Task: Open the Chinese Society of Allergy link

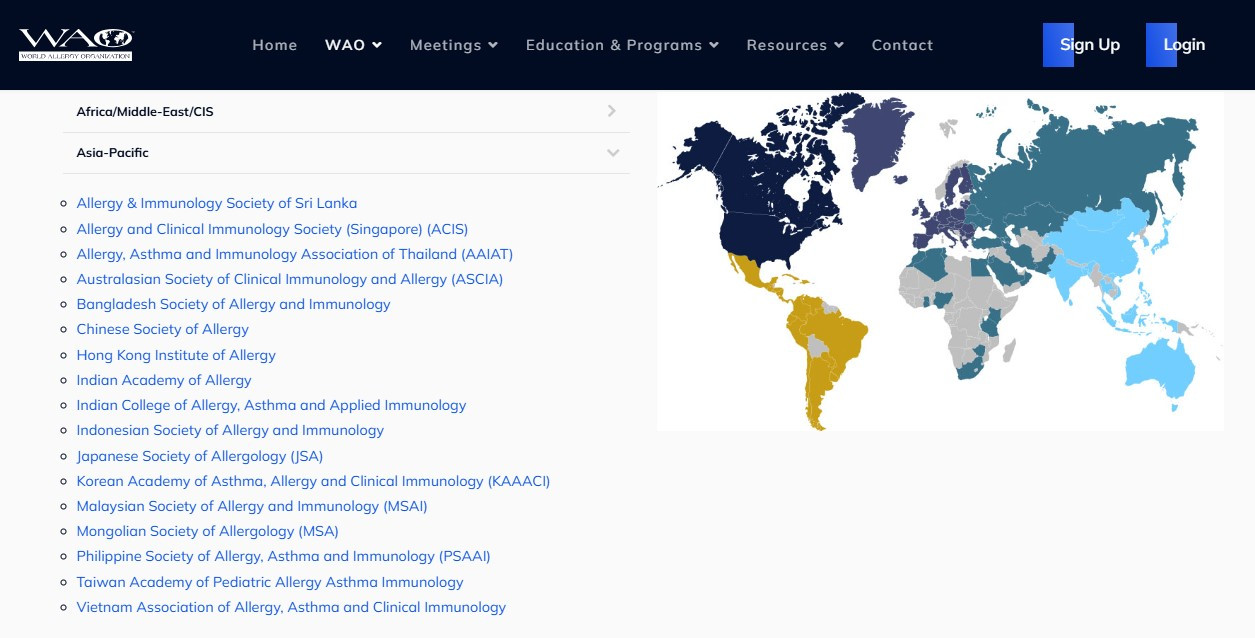Action: tap(162, 329)
